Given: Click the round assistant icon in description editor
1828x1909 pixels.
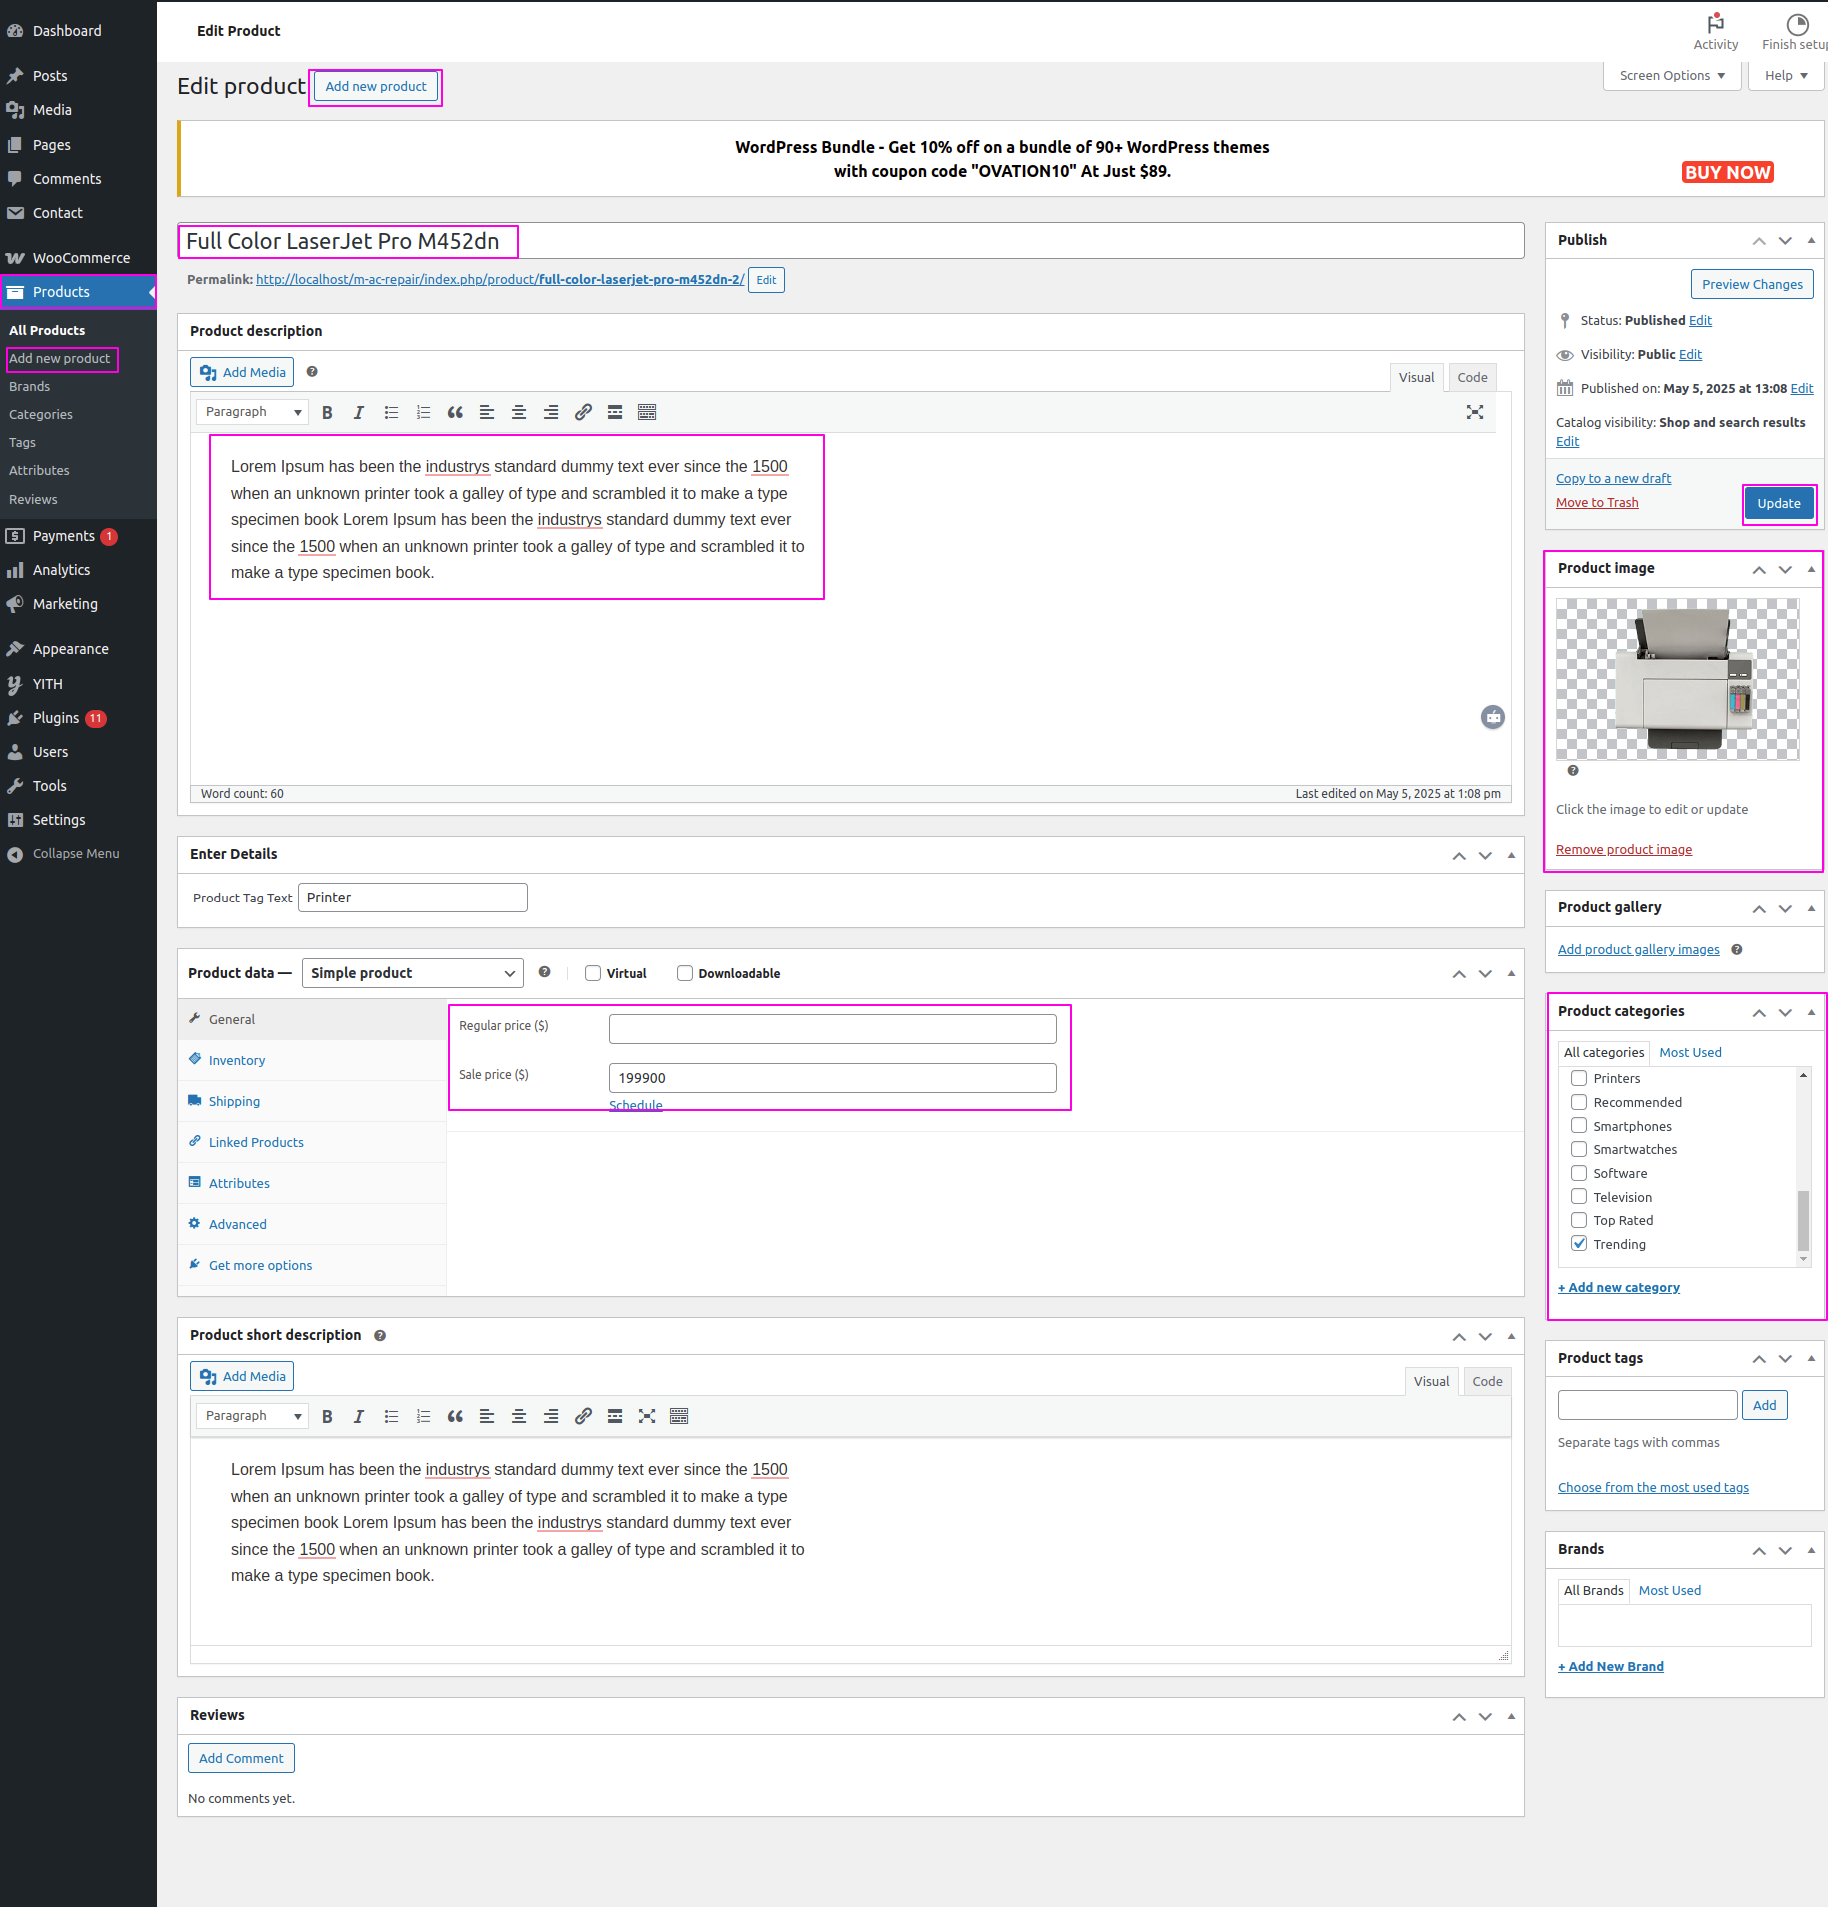Looking at the screenshot, I should pos(1493,717).
